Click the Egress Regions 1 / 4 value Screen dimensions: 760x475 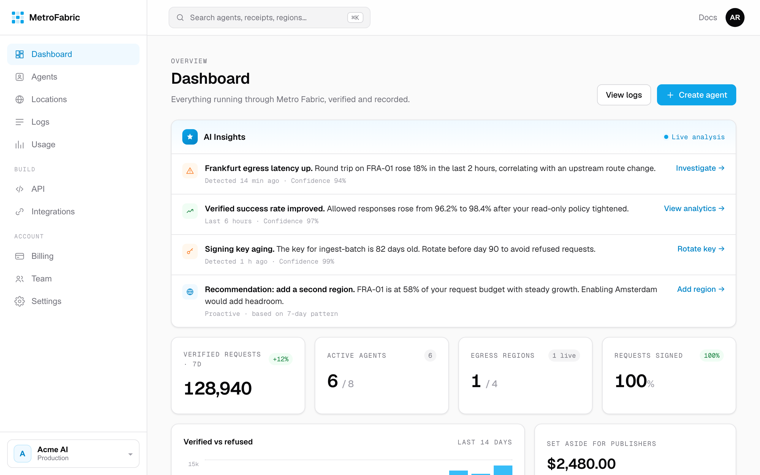pyautogui.click(x=484, y=381)
